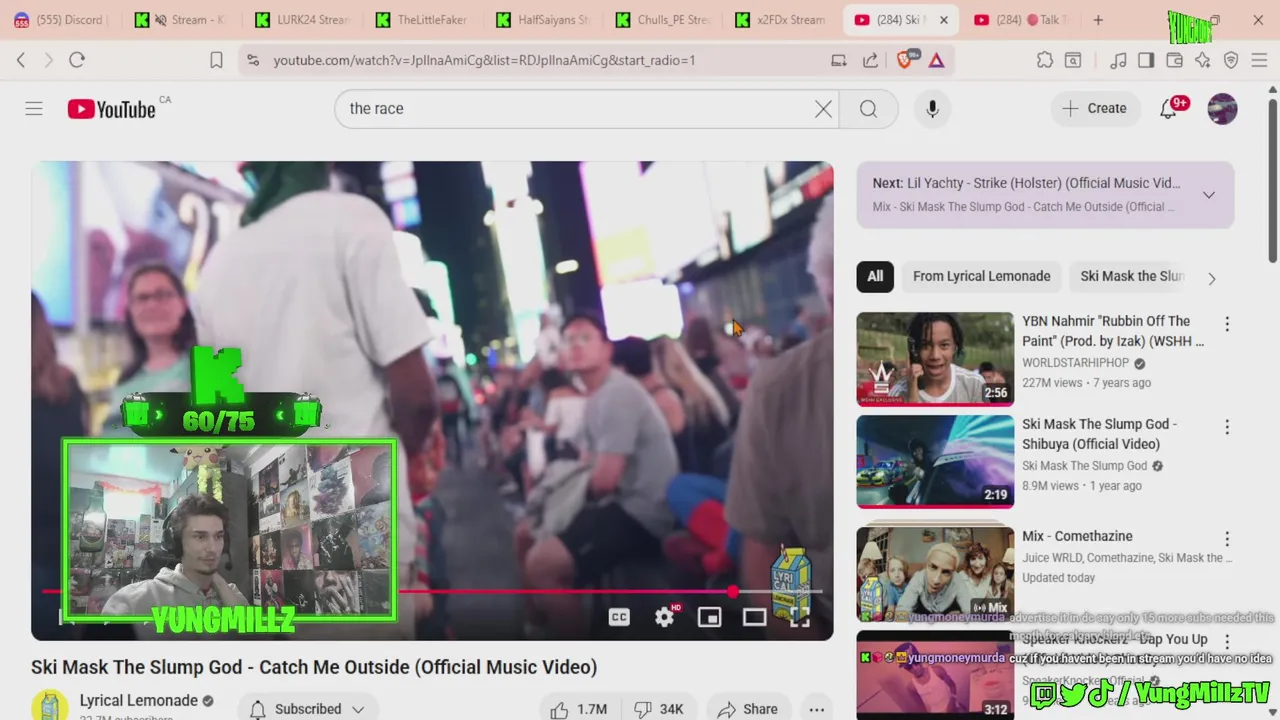Open video settings gear
The image size is (1280, 720).
(x=665, y=617)
